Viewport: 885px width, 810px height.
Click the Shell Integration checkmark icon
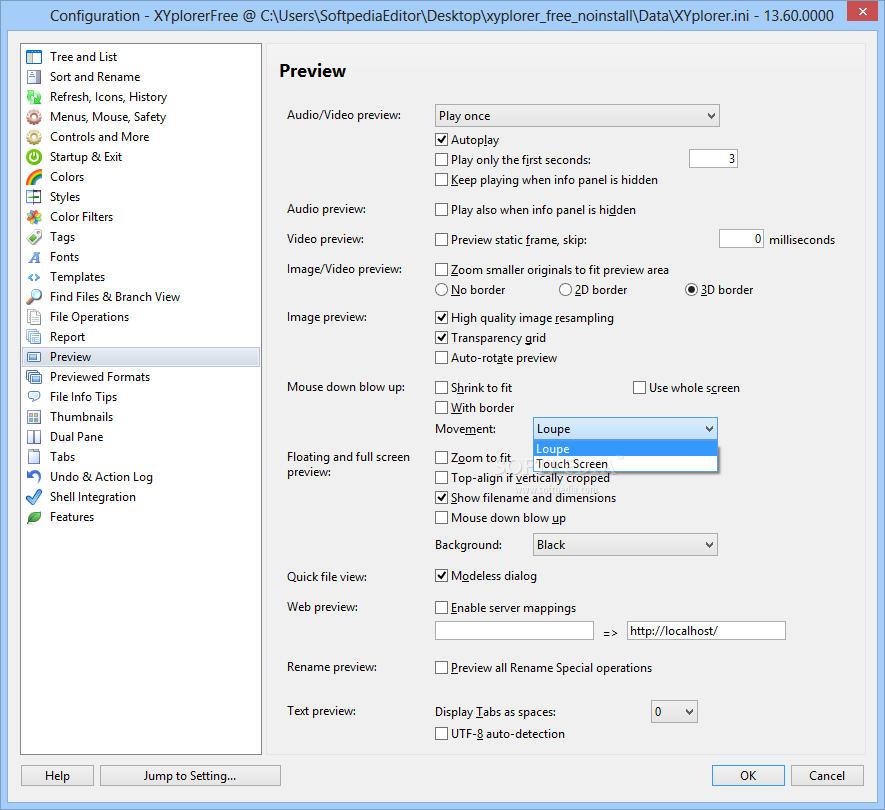click(34, 497)
